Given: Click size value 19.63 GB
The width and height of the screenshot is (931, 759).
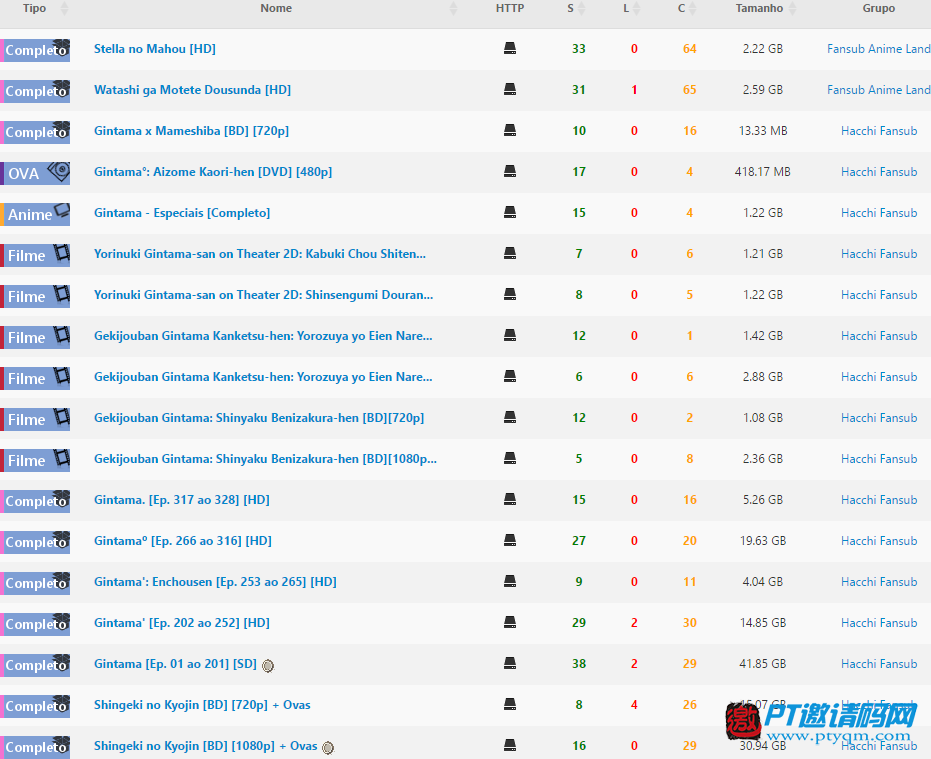Looking at the screenshot, I should pyautogui.click(x=762, y=540).
